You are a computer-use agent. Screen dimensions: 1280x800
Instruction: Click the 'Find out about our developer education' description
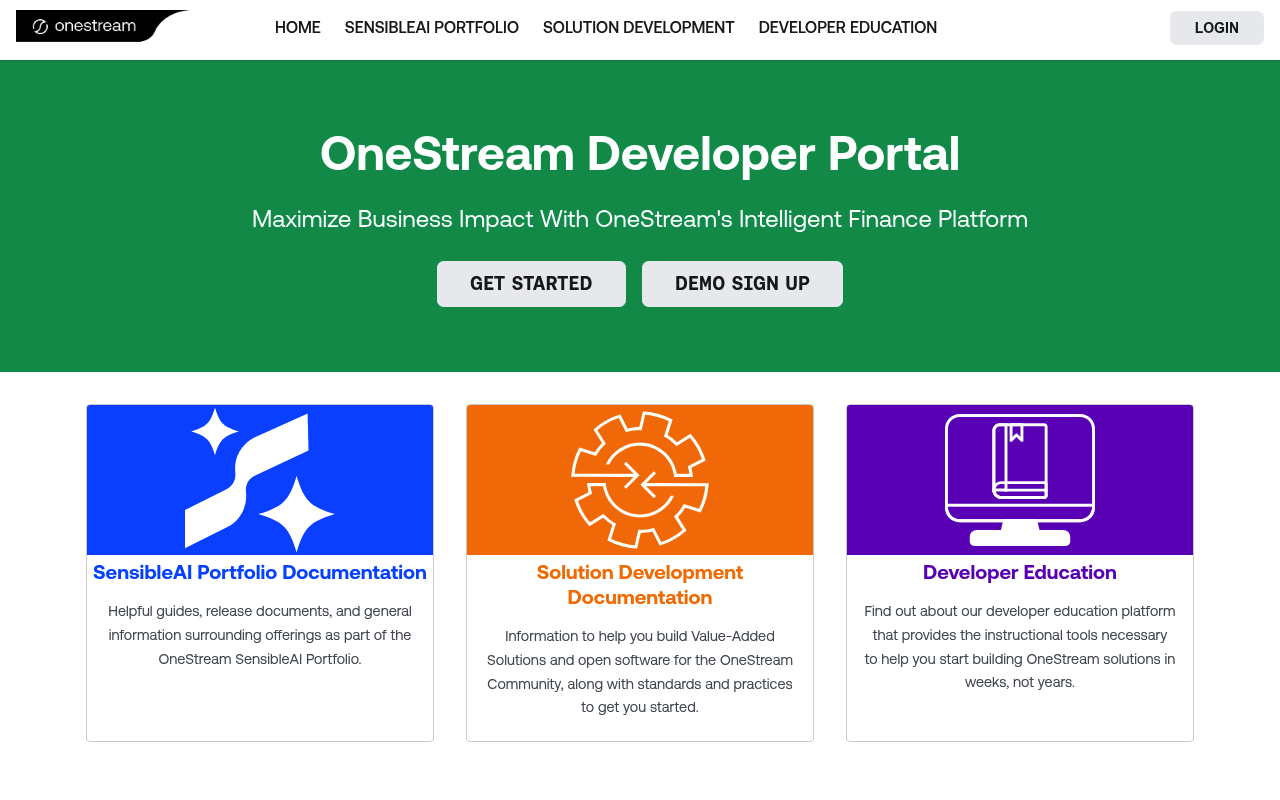pyautogui.click(x=1020, y=647)
